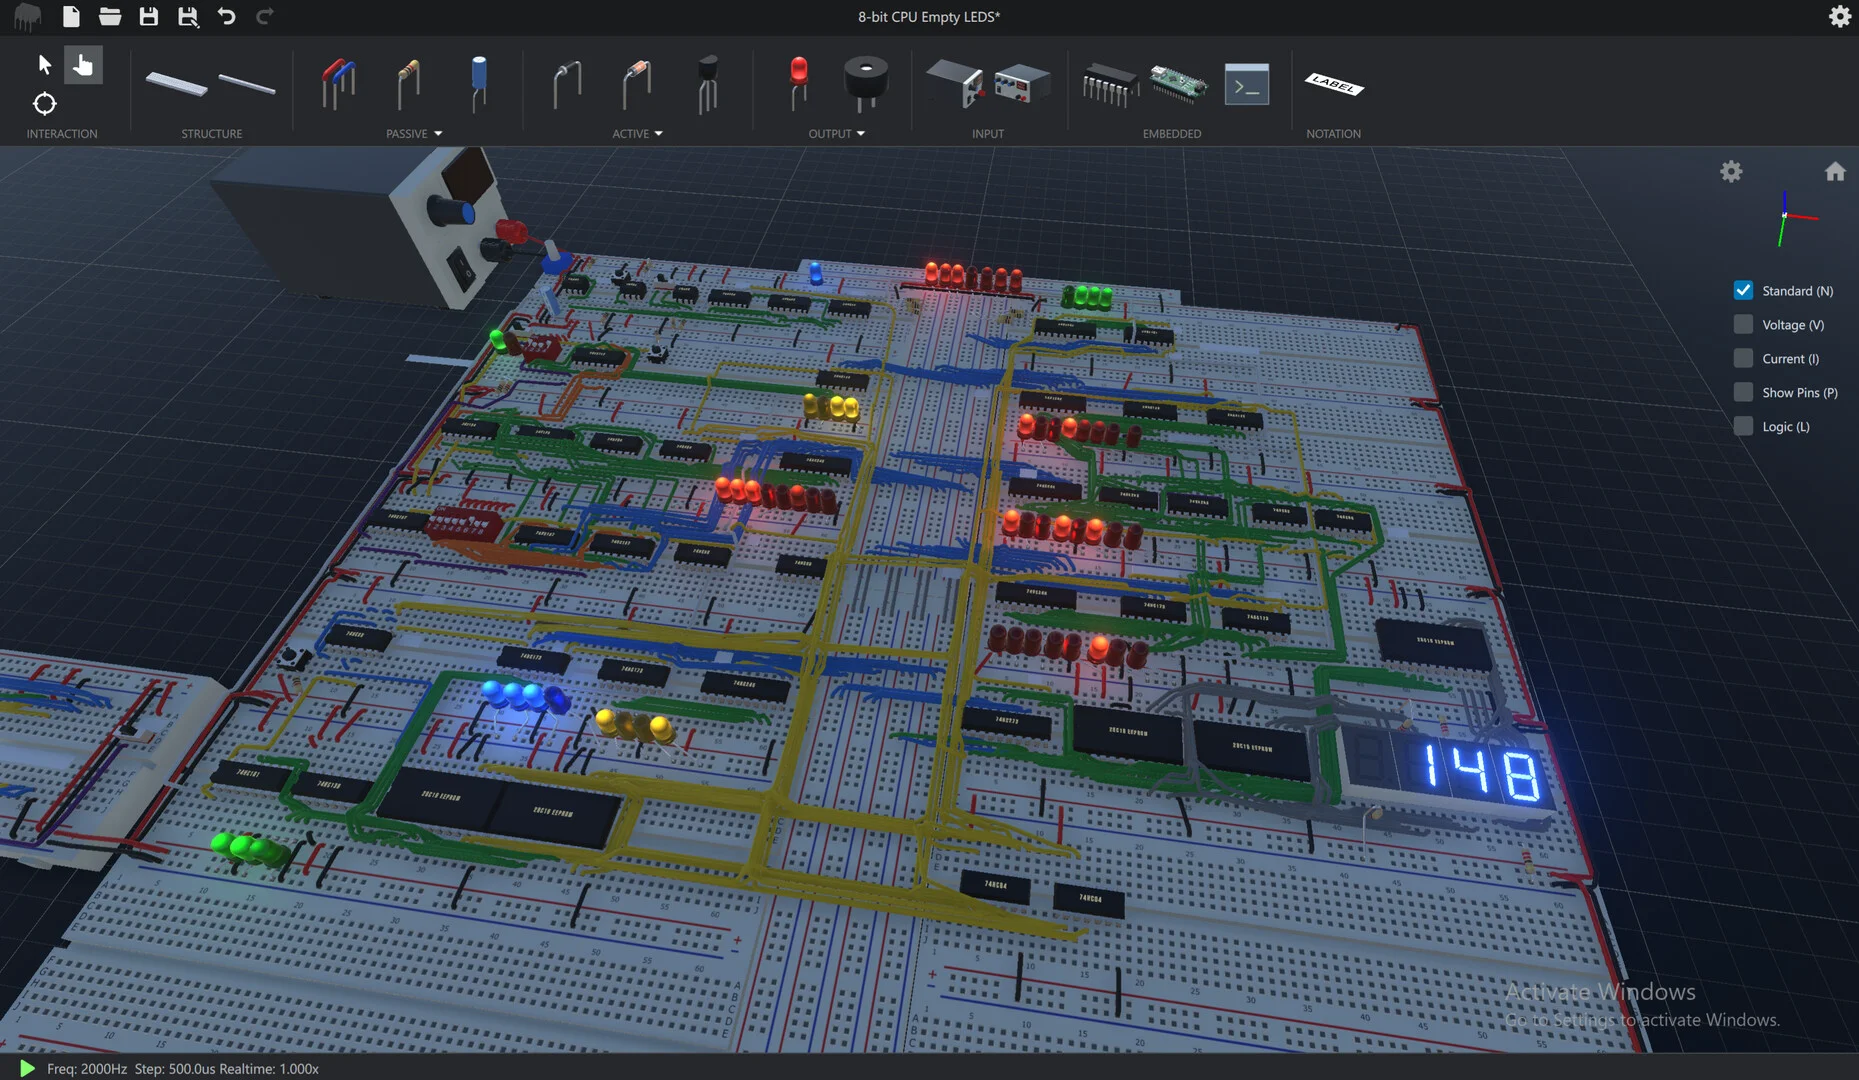The width and height of the screenshot is (1859, 1080).
Task: Enable the Voltage (V) view
Action: (x=1742, y=324)
